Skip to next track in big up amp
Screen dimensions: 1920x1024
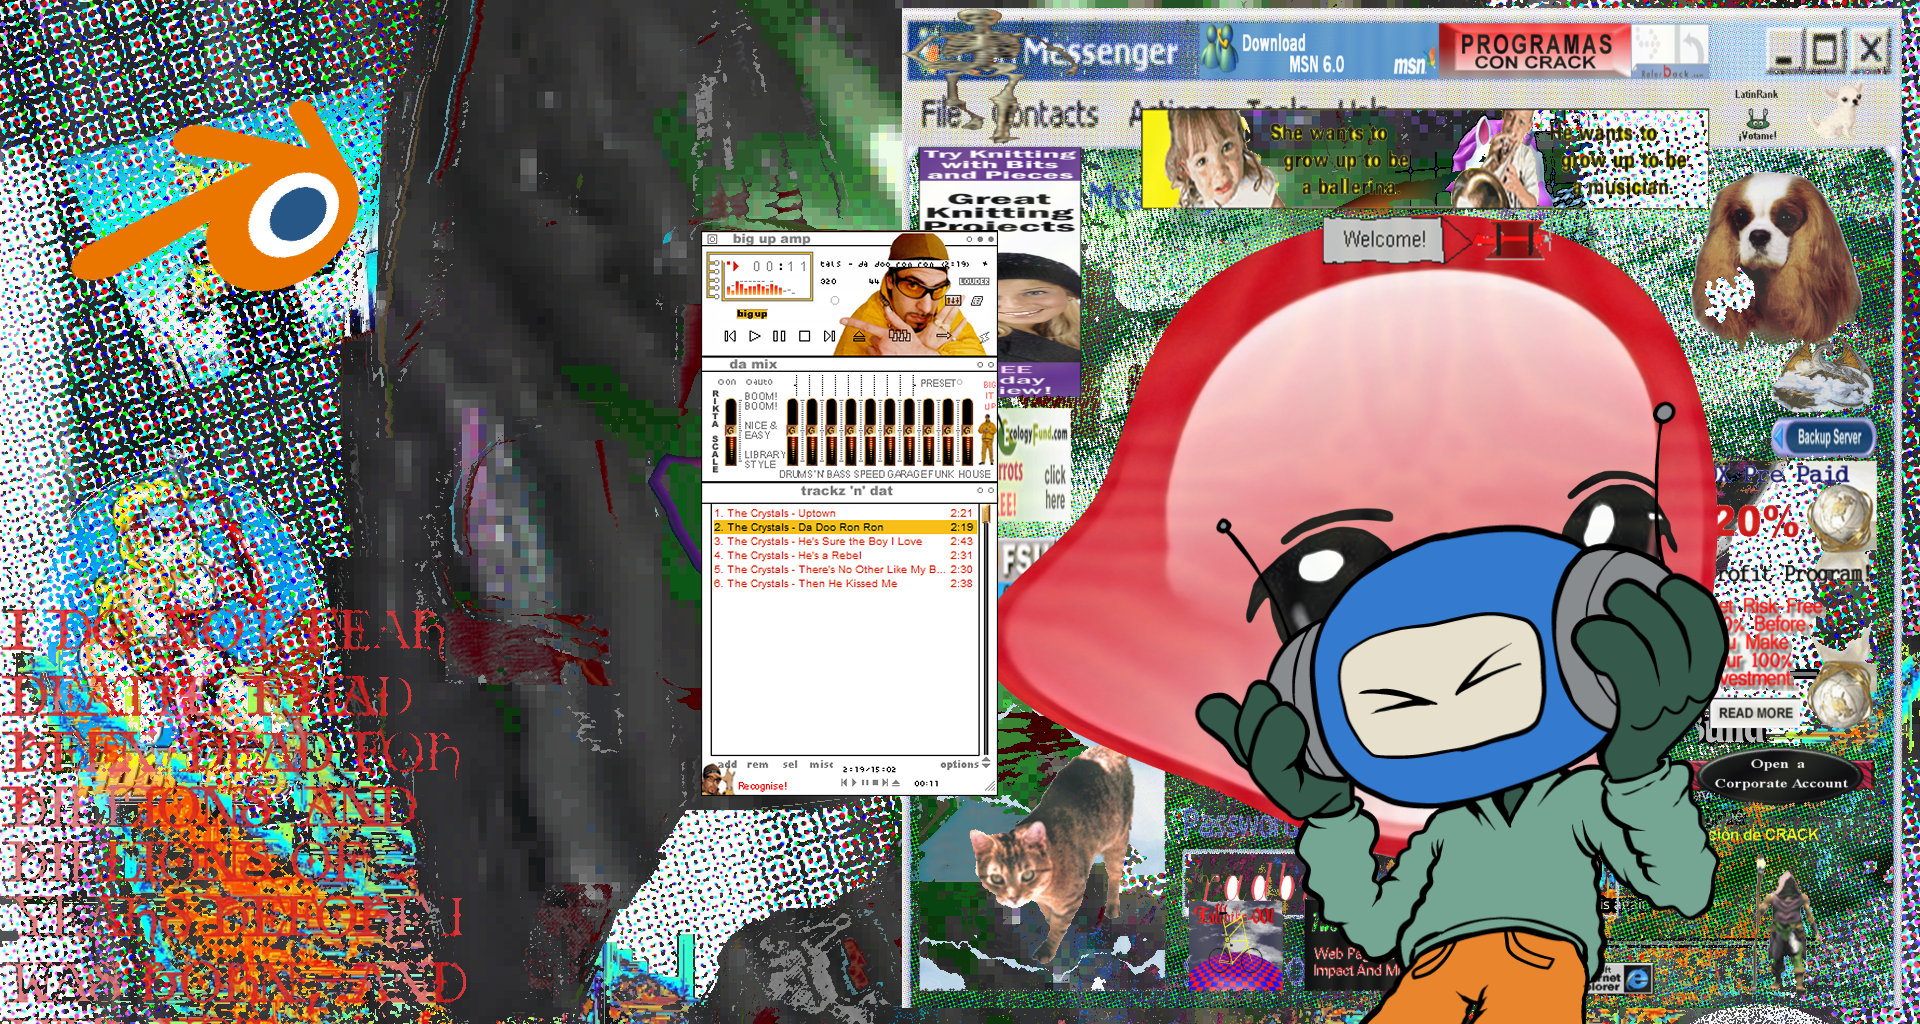point(829,336)
